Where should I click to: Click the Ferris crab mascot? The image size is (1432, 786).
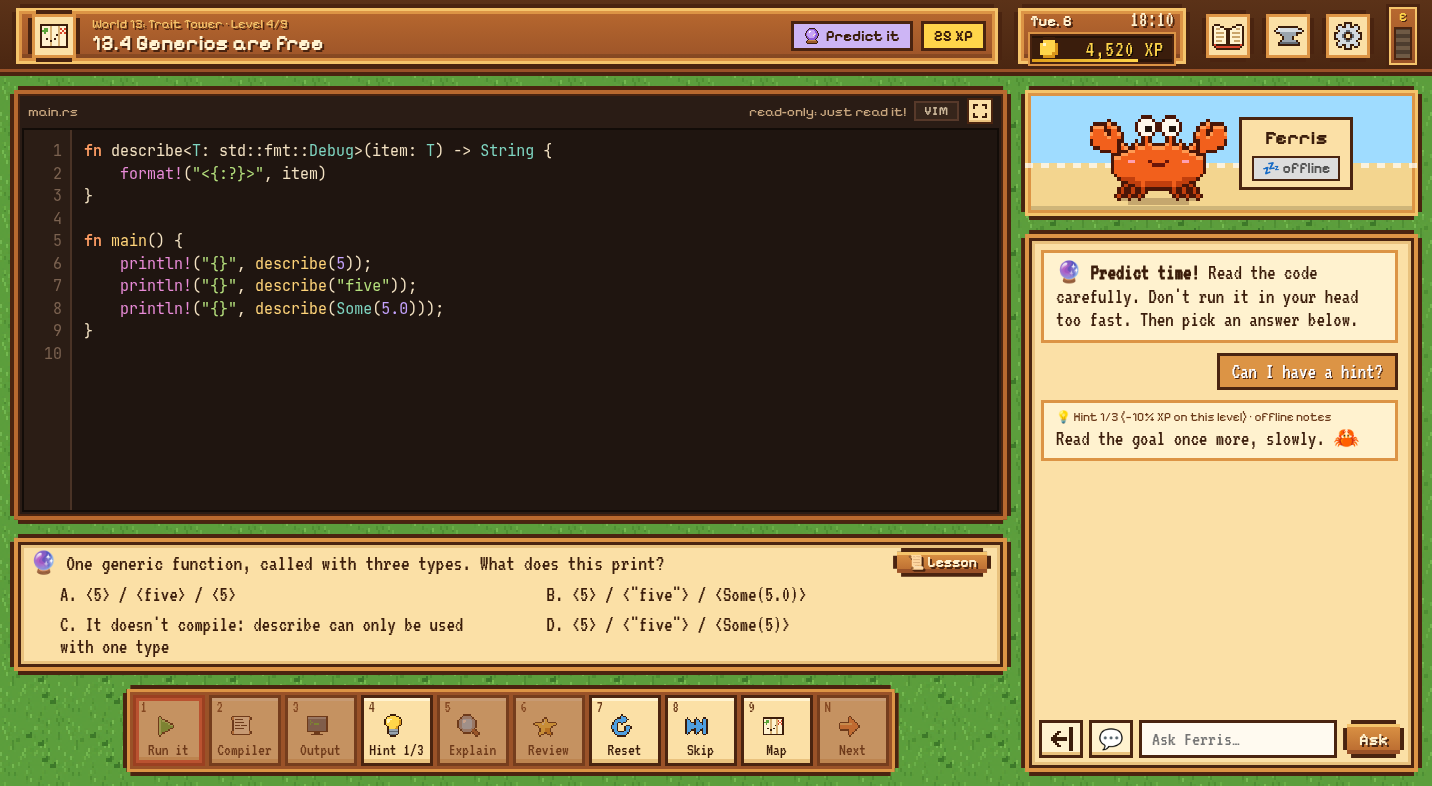click(x=1157, y=158)
